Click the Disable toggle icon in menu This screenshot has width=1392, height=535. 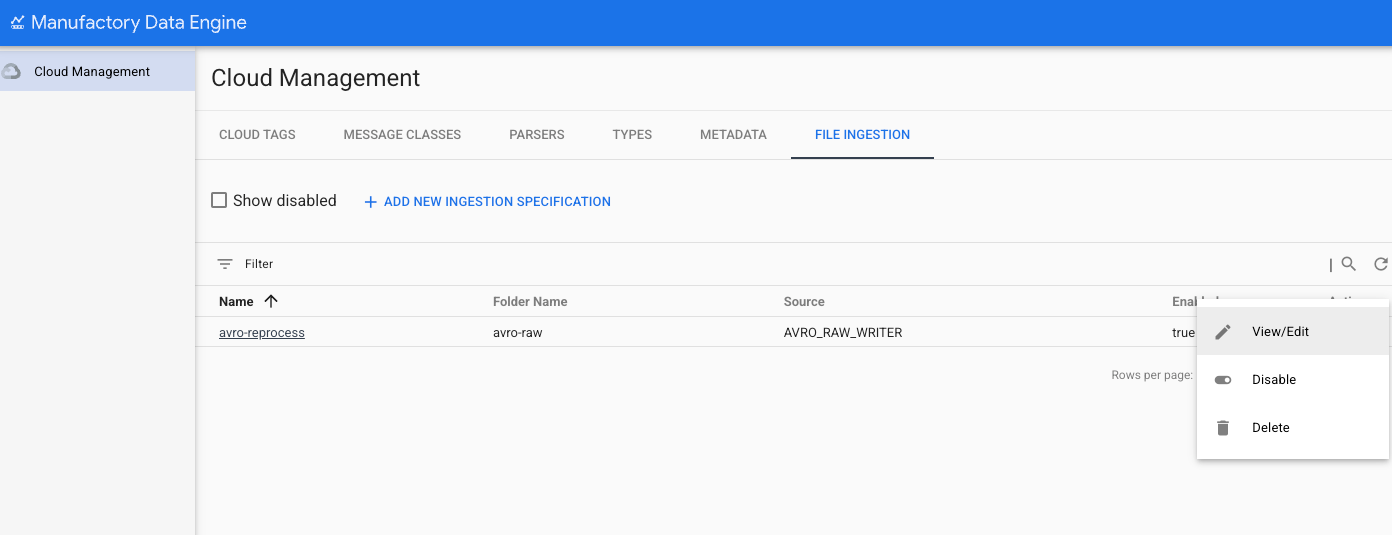1223,380
